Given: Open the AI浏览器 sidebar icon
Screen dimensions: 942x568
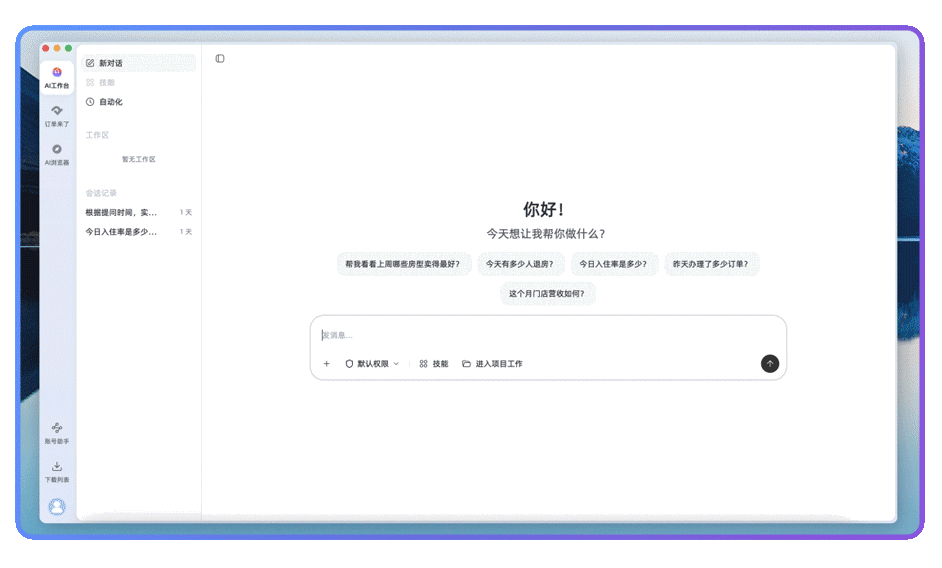Looking at the screenshot, I should tap(56, 154).
